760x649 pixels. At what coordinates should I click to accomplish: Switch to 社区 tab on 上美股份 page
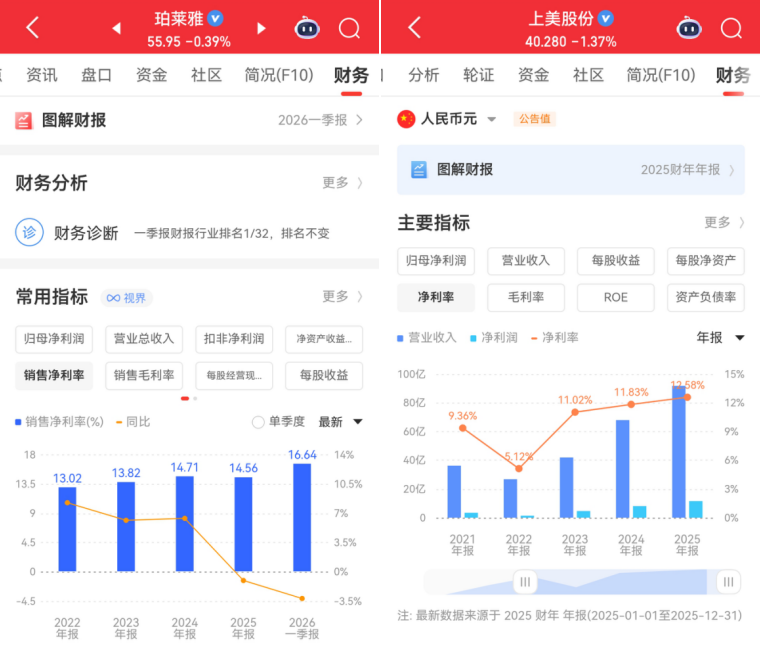pos(588,75)
